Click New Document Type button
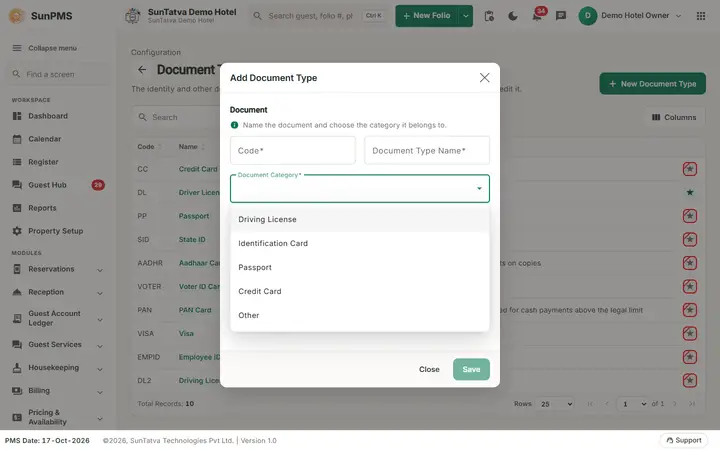The width and height of the screenshot is (720, 450). [652, 84]
